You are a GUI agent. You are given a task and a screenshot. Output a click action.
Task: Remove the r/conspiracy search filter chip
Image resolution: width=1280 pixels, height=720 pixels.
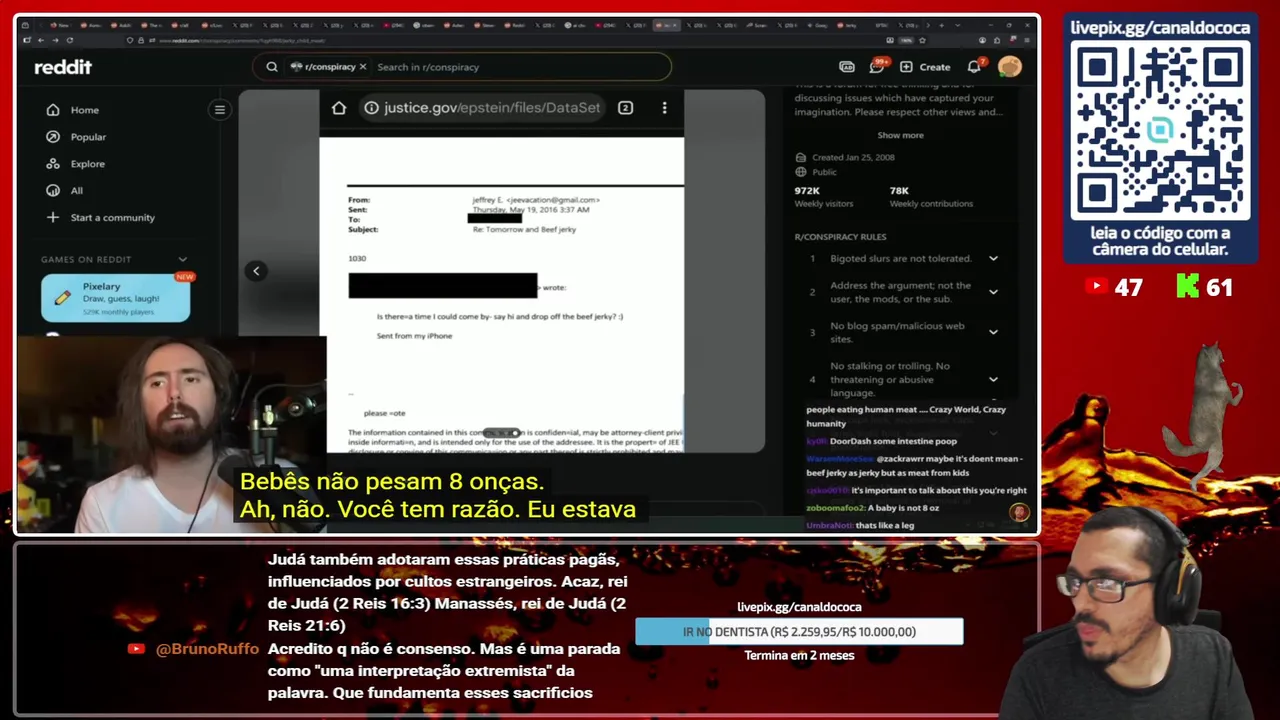[x=363, y=67]
